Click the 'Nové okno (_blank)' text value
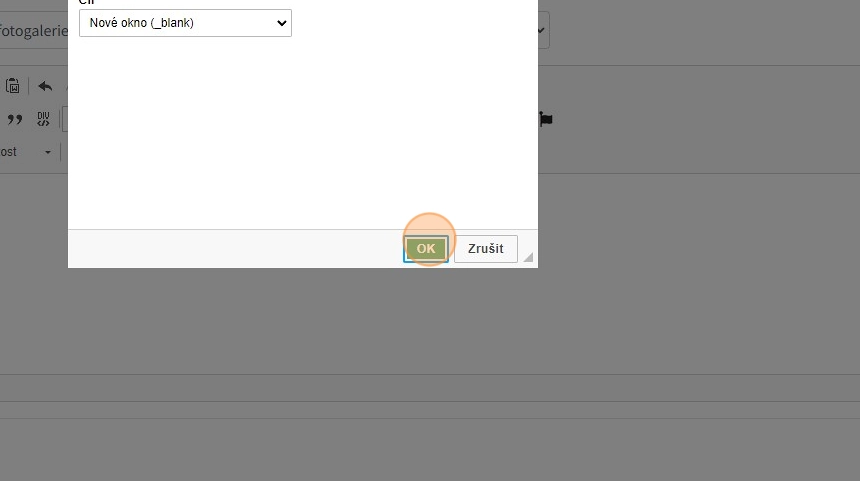 (x=142, y=23)
